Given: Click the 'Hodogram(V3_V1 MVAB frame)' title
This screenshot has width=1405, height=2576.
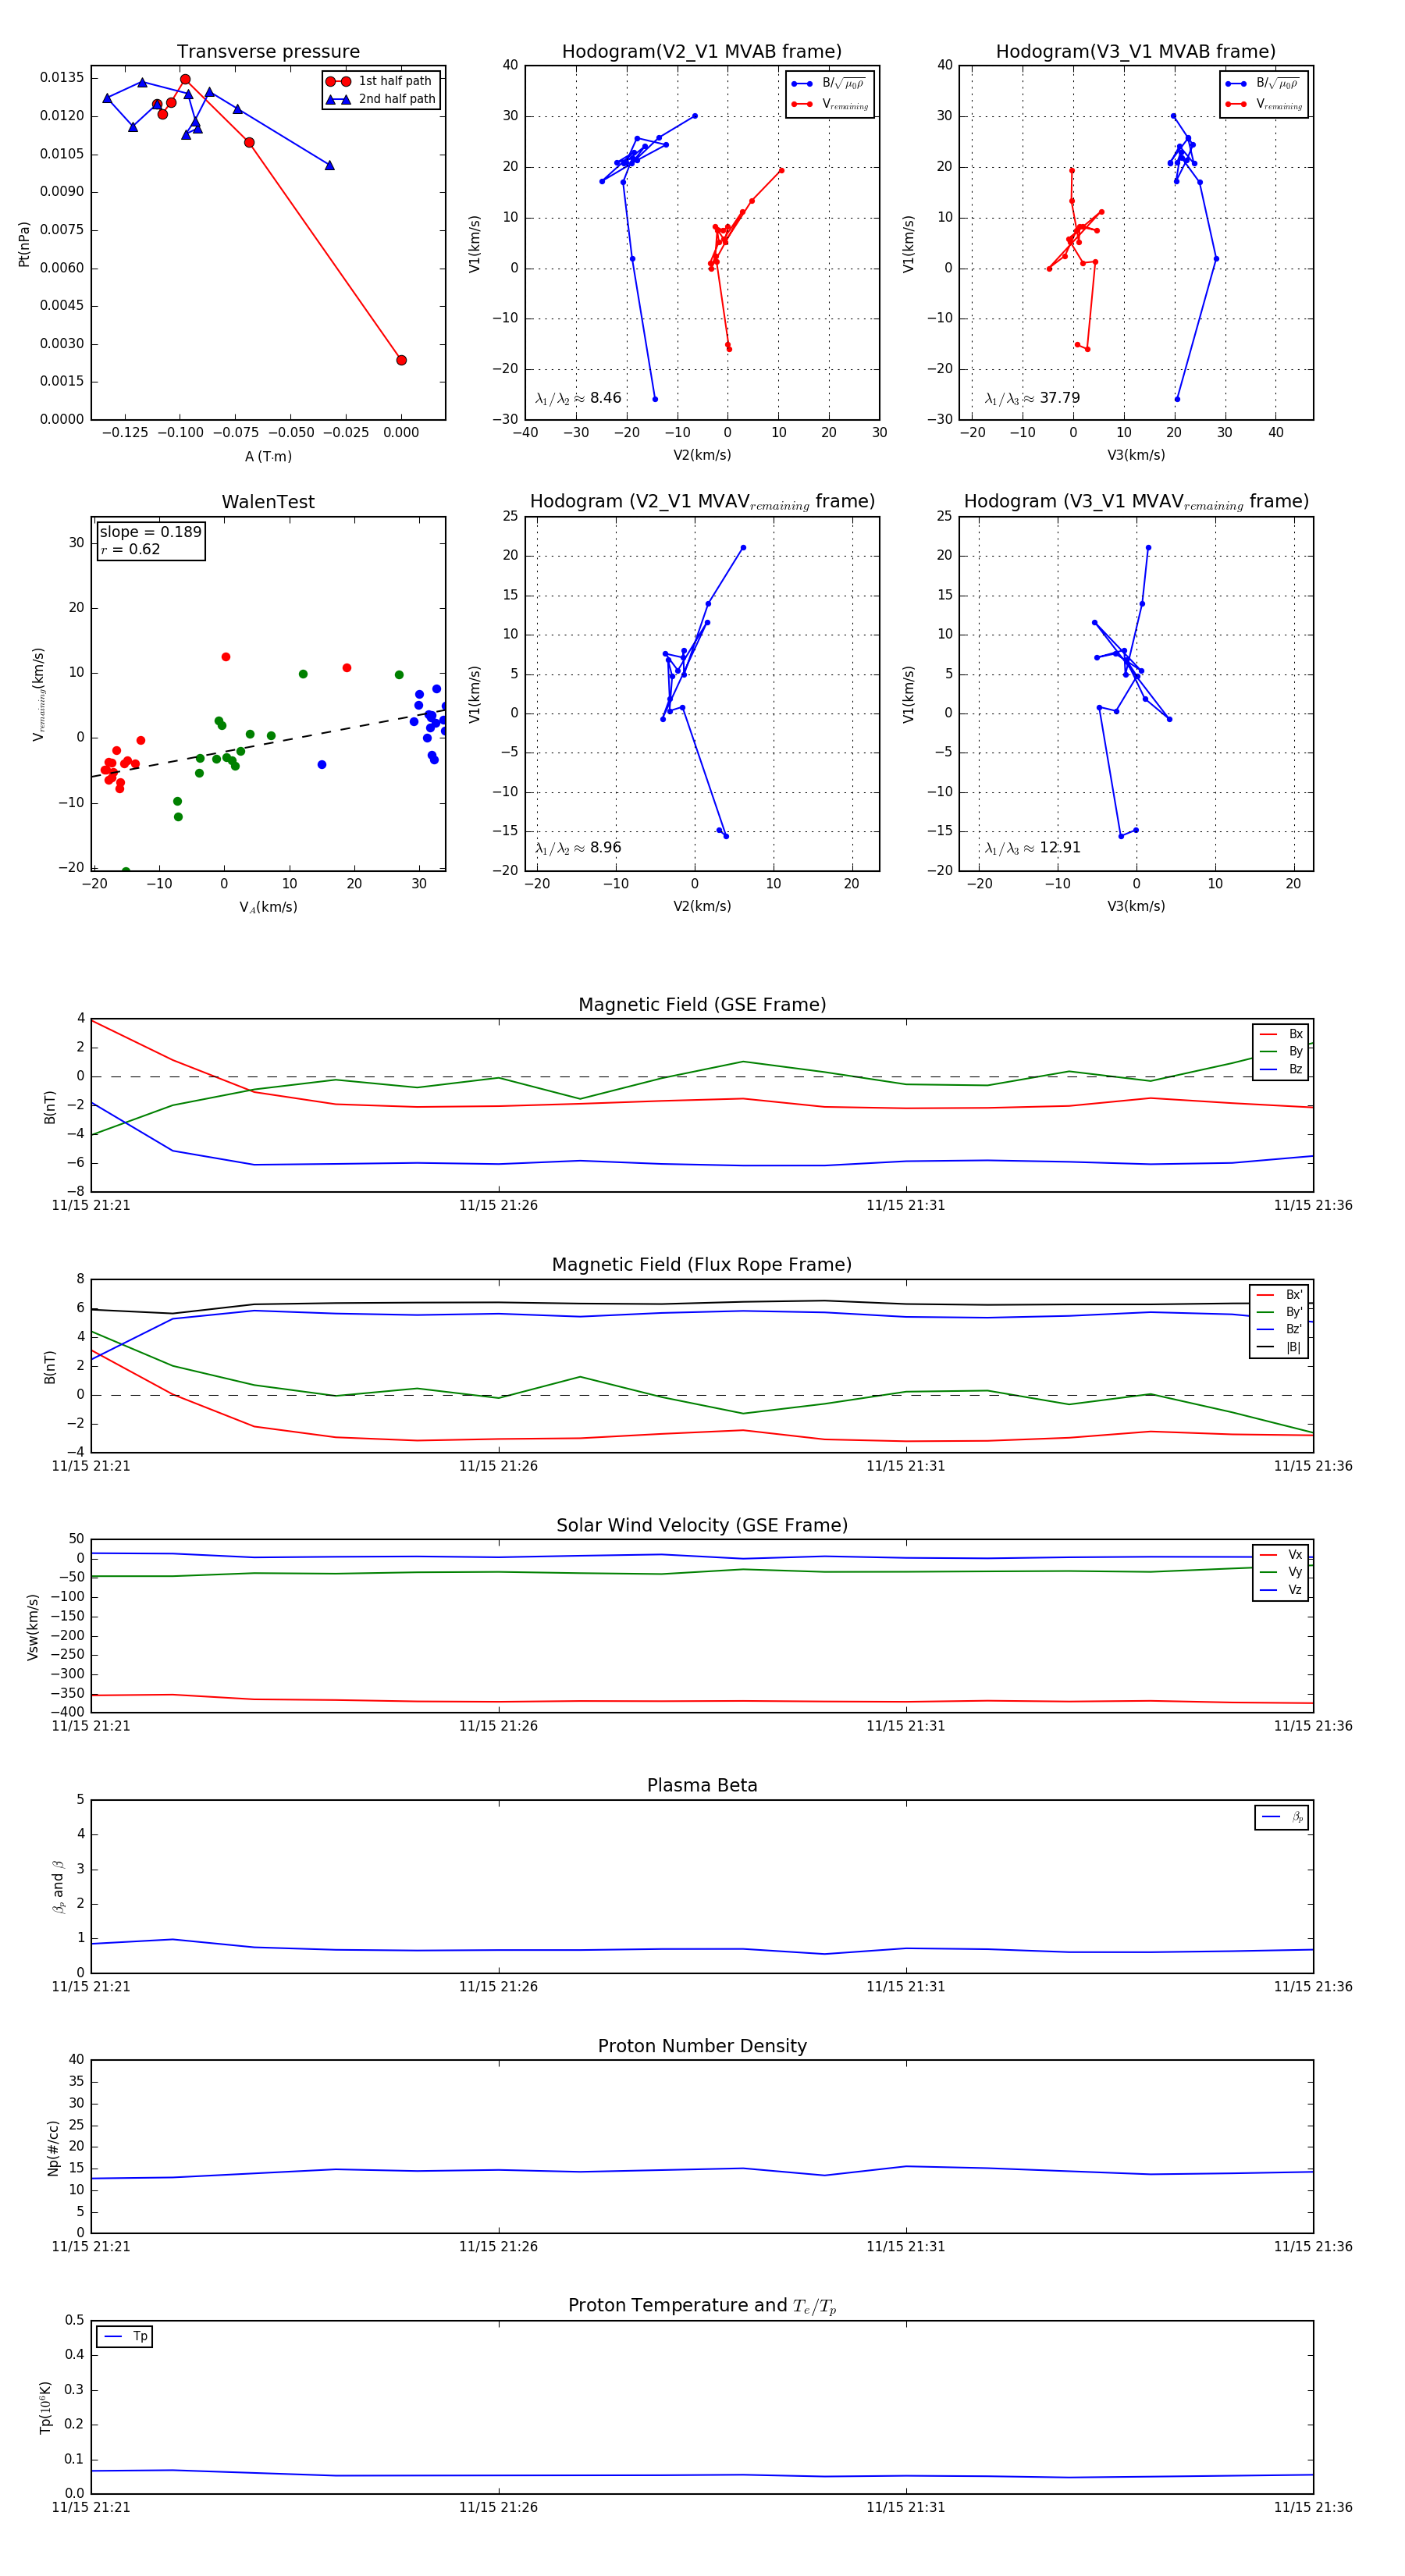Looking at the screenshot, I should (x=1136, y=52).
